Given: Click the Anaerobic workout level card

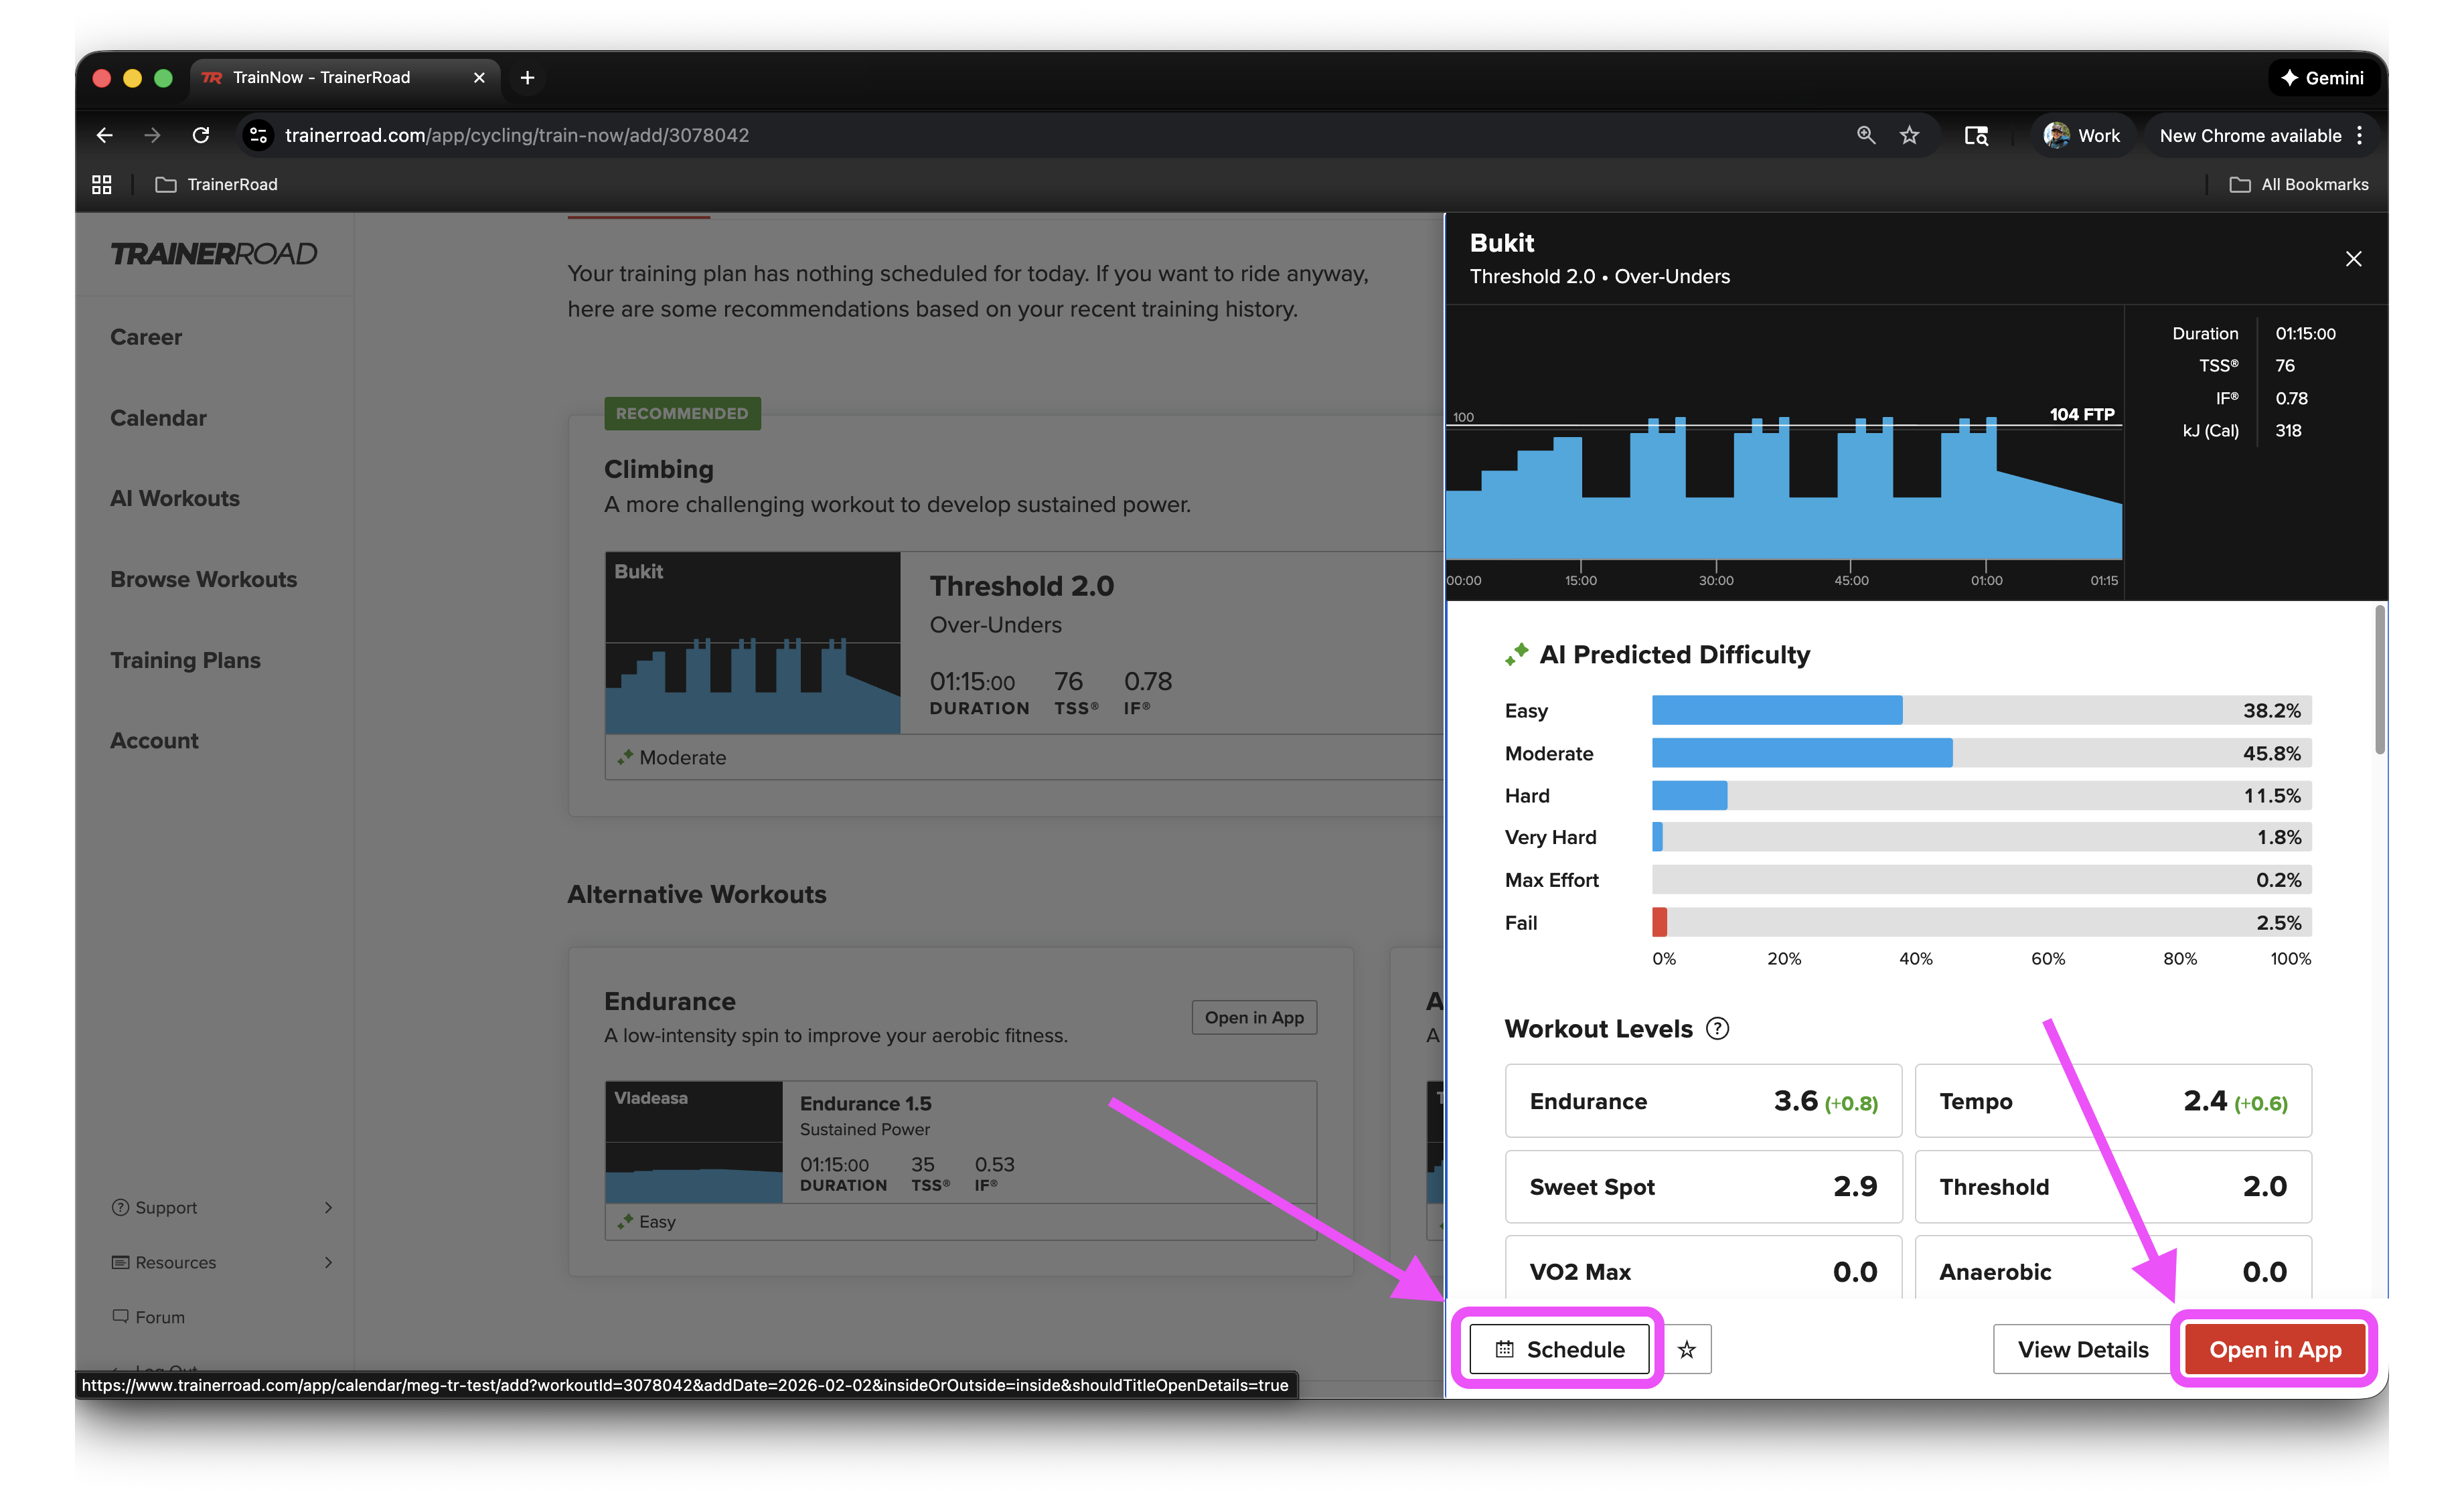Looking at the screenshot, I should [x=2113, y=1268].
